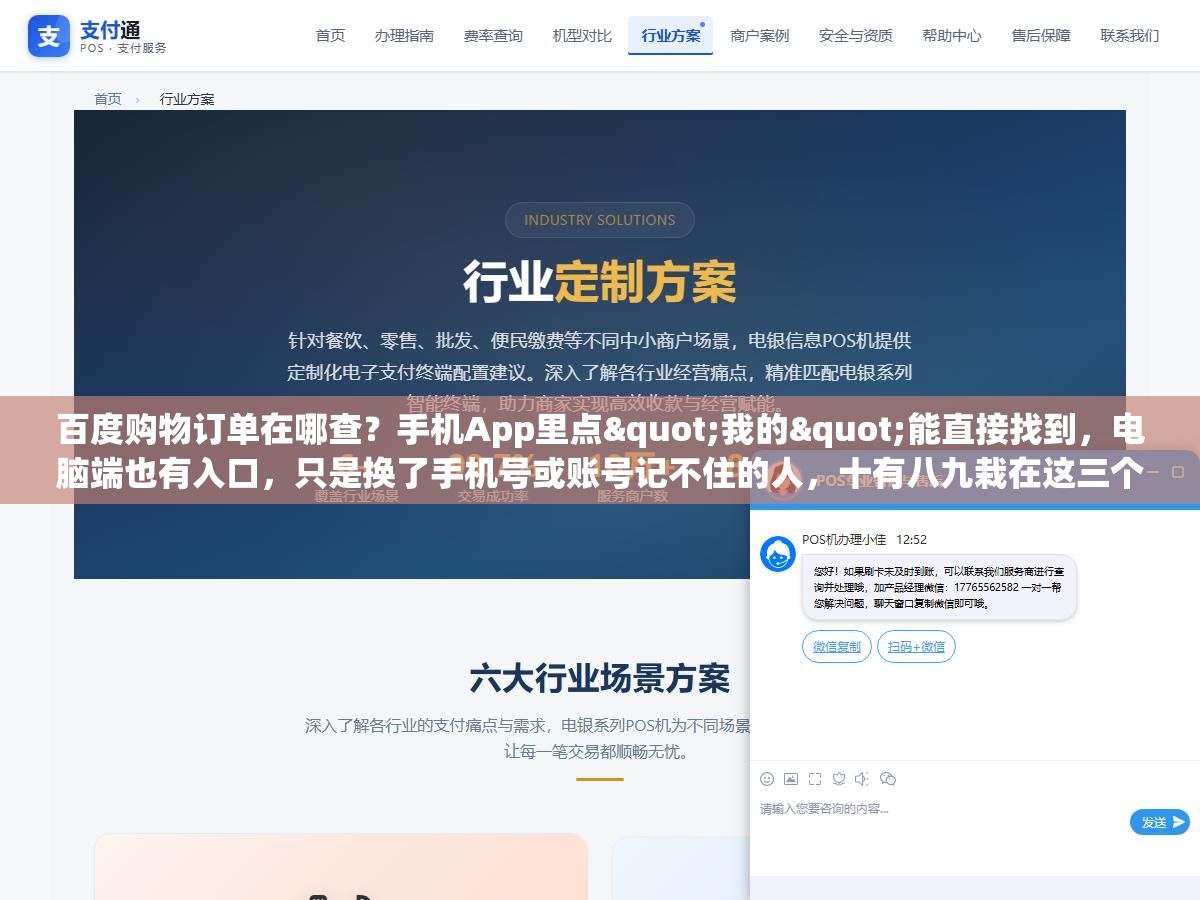The image size is (1200, 900).
Task: Open the 商户案例 nav item
Action: [760, 36]
